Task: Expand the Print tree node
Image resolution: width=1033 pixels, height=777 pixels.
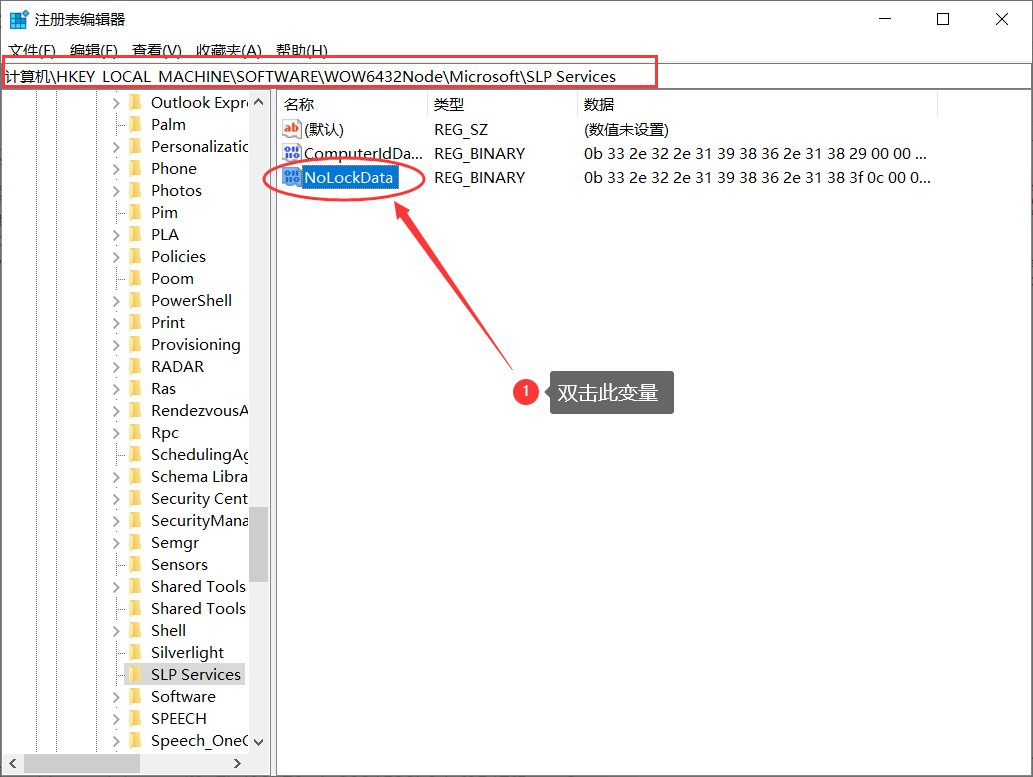Action: tap(116, 323)
